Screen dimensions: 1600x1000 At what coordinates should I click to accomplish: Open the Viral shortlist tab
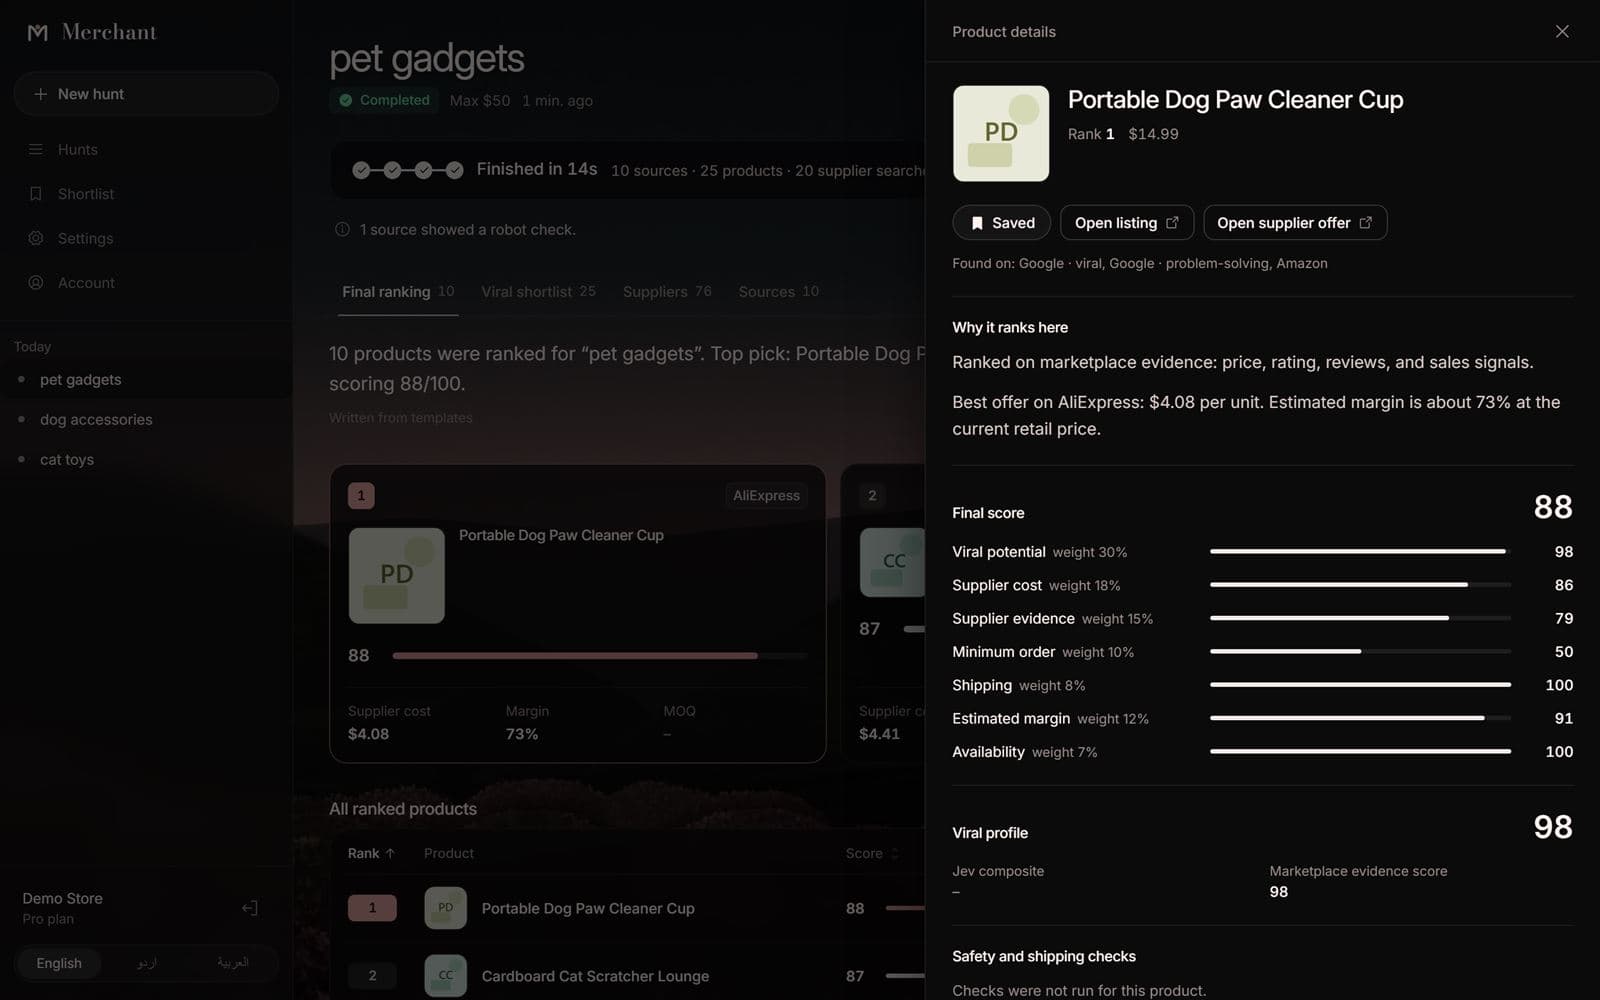pyautogui.click(x=538, y=291)
